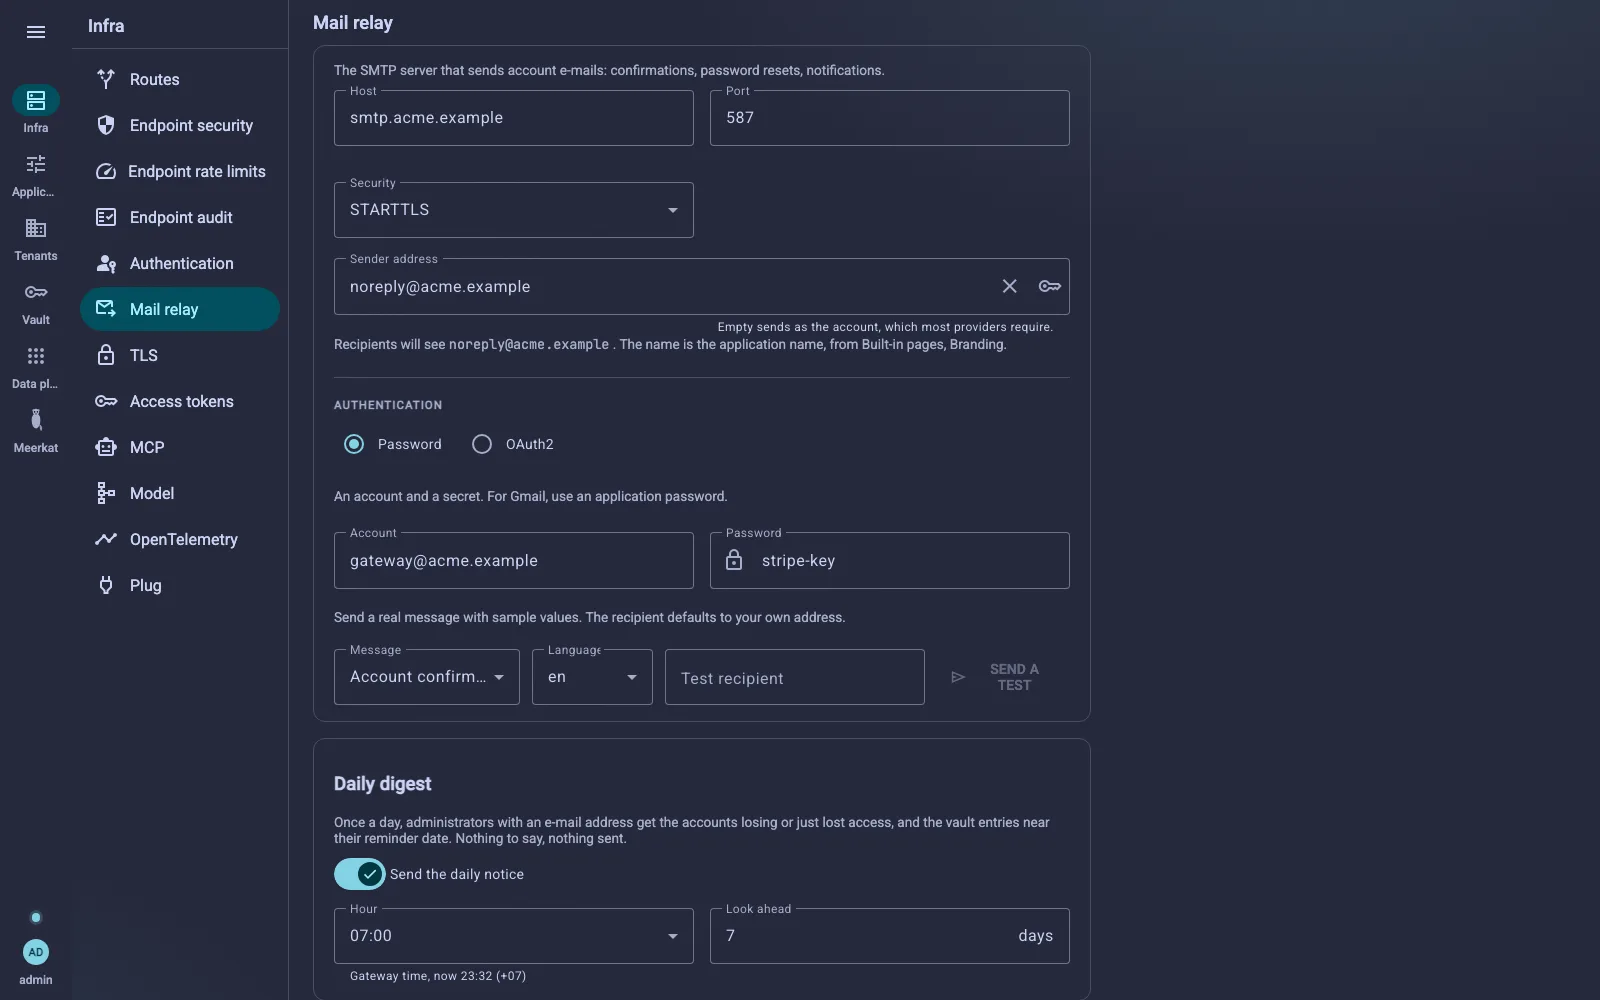Click the Endpoint rate limits gauge icon

coord(106,171)
